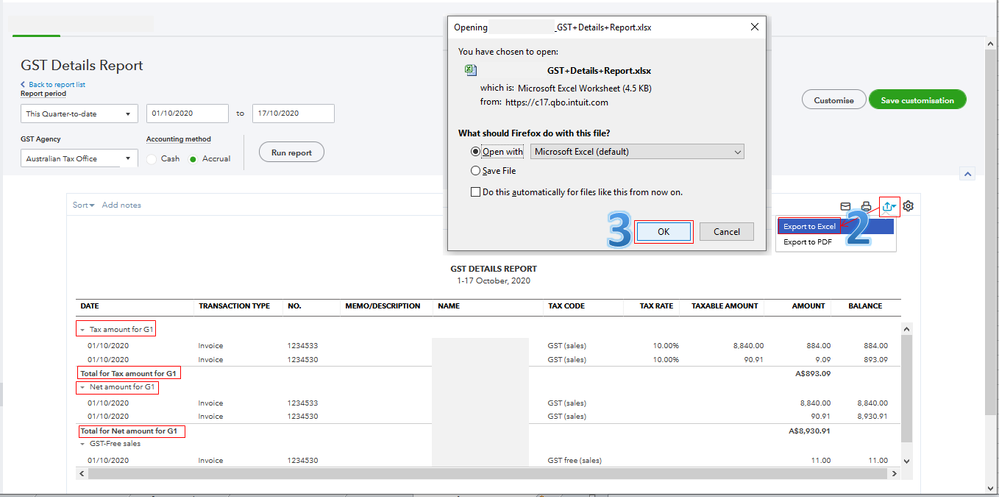Click GST free (sales) tax code cell
The width and height of the screenshot is (999, 497).
pos(574,460)
